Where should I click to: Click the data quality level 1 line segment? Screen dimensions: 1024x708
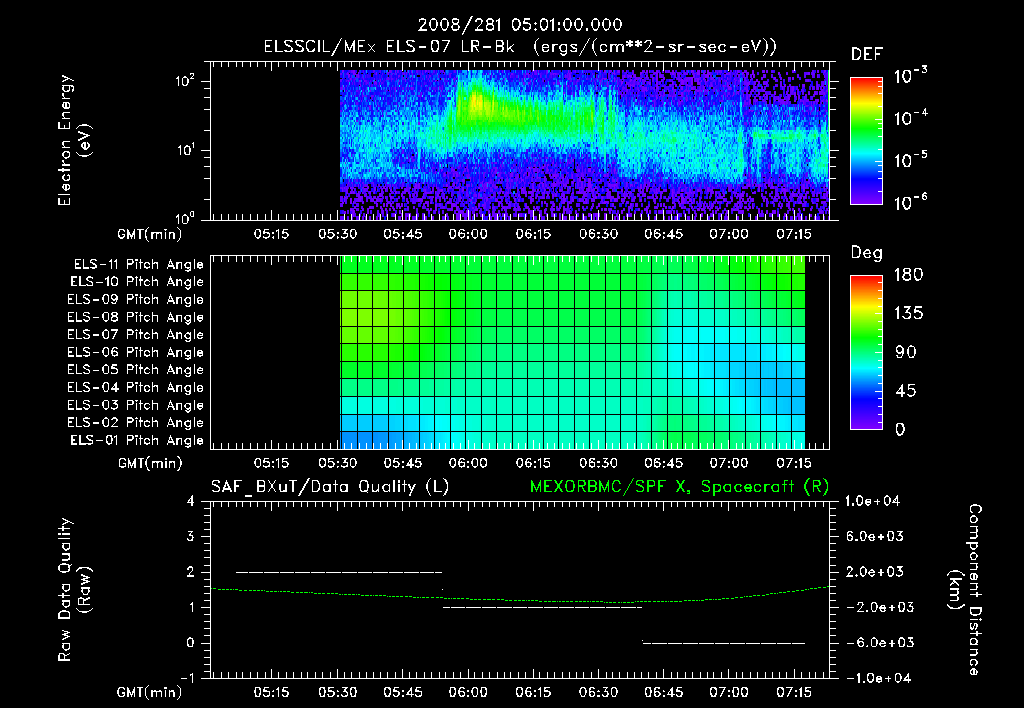[542, 607]
